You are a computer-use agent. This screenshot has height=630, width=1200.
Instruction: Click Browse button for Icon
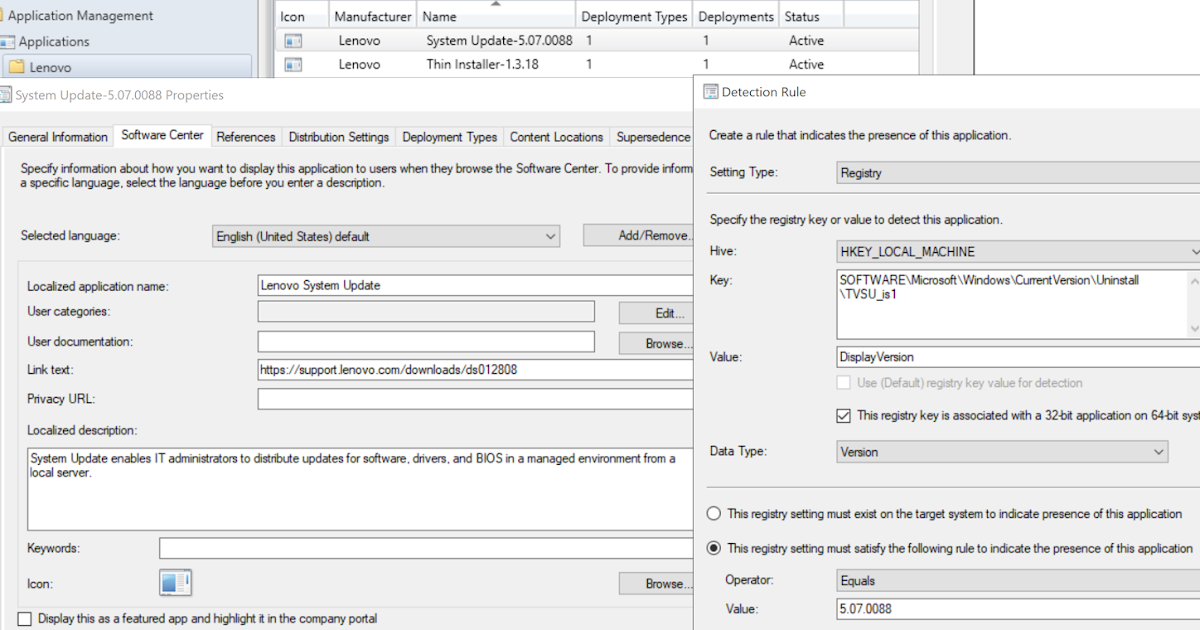pos(656,583)
